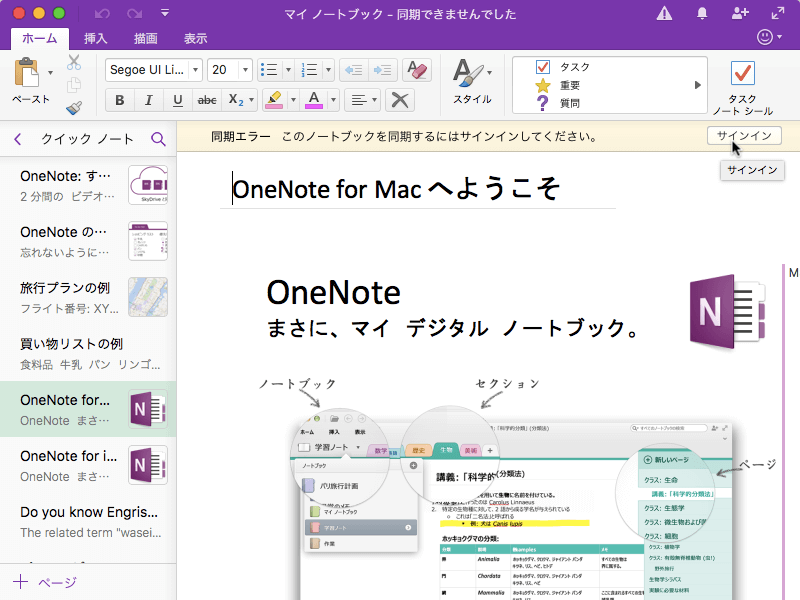Apply the pink font color A

pos(314,99)
